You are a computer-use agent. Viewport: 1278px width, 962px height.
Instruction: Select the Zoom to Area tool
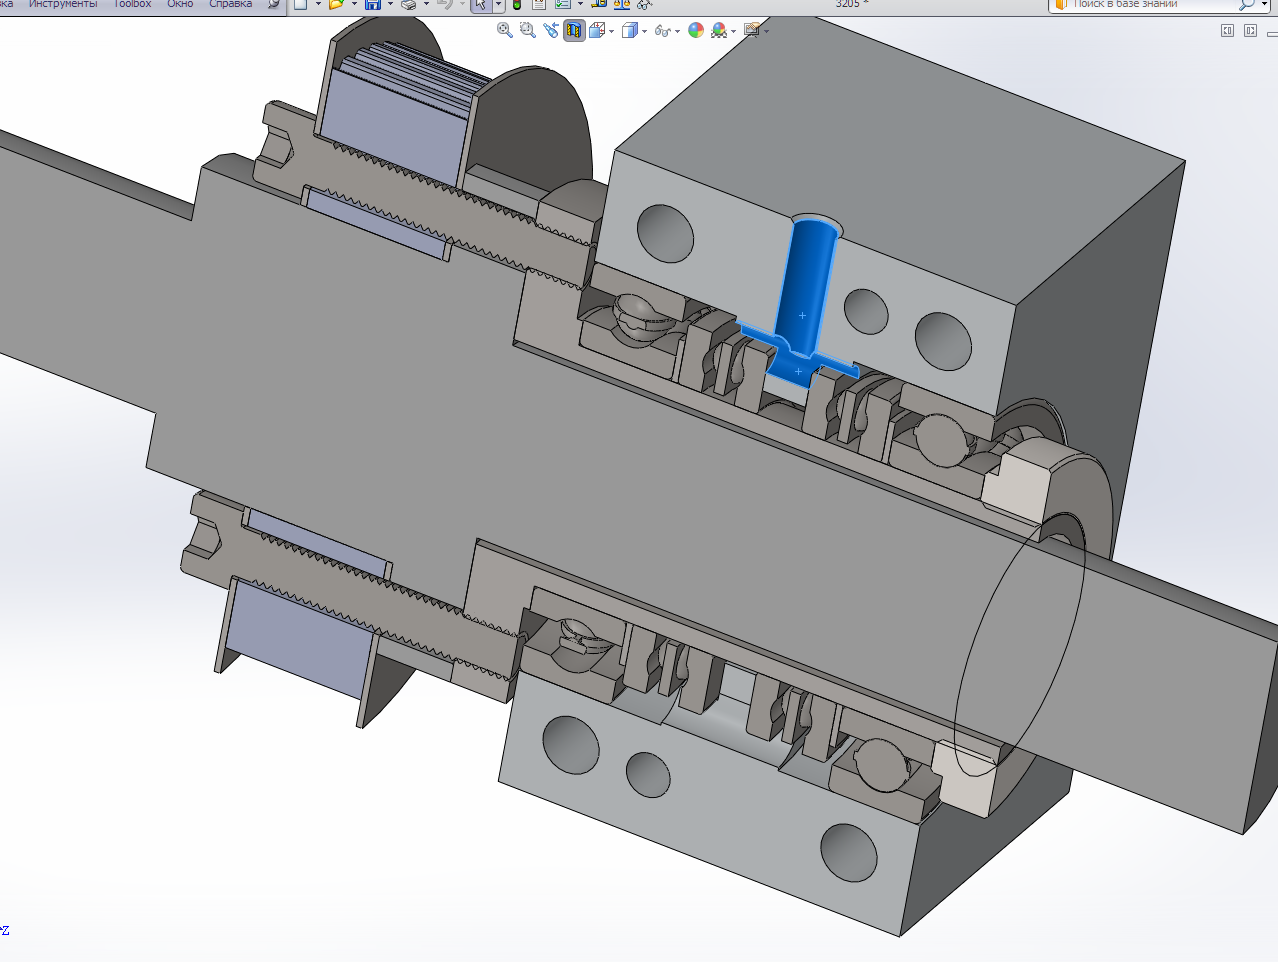(528, 31)
